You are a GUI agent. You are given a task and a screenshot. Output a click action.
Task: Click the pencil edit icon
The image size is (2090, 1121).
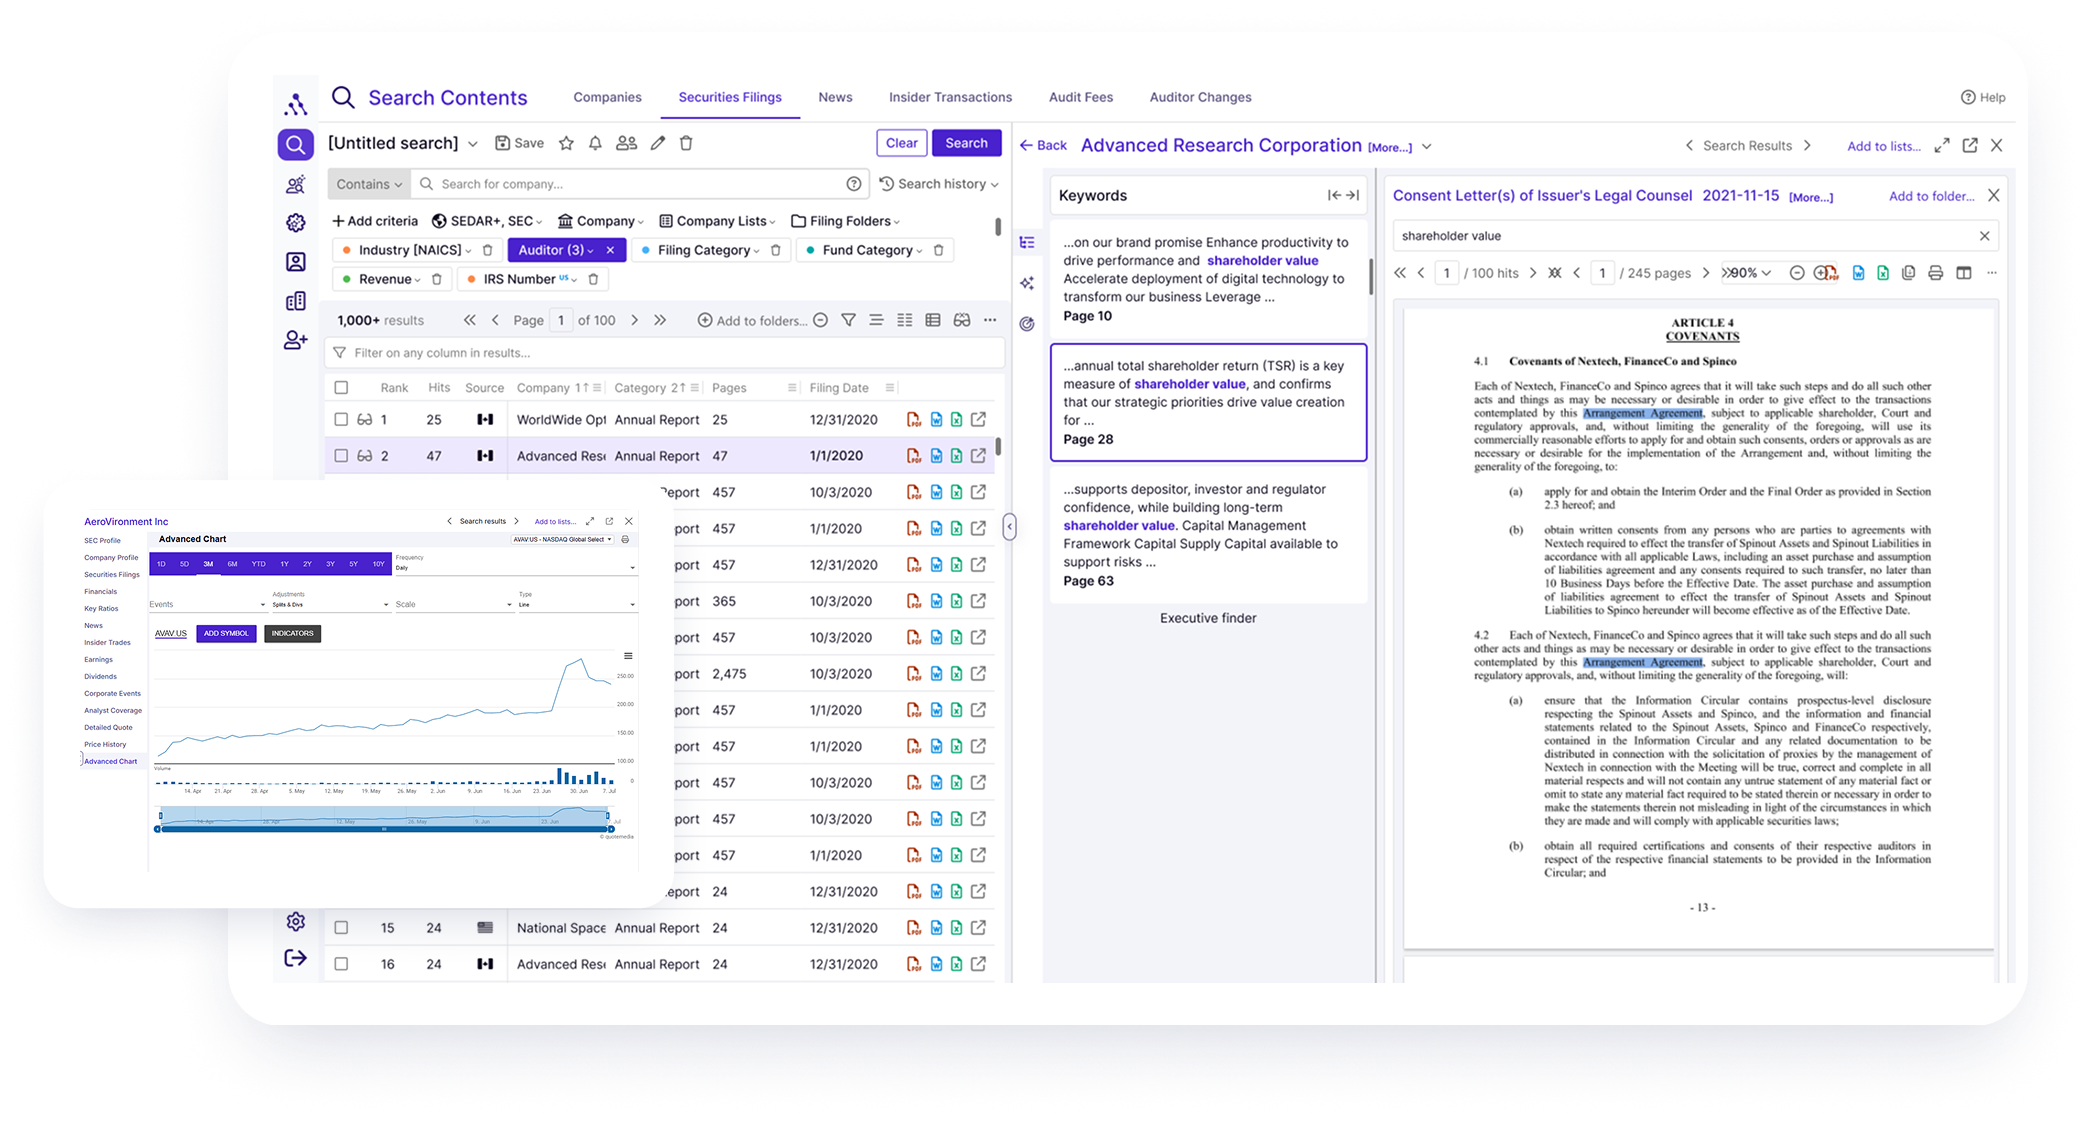658,143
